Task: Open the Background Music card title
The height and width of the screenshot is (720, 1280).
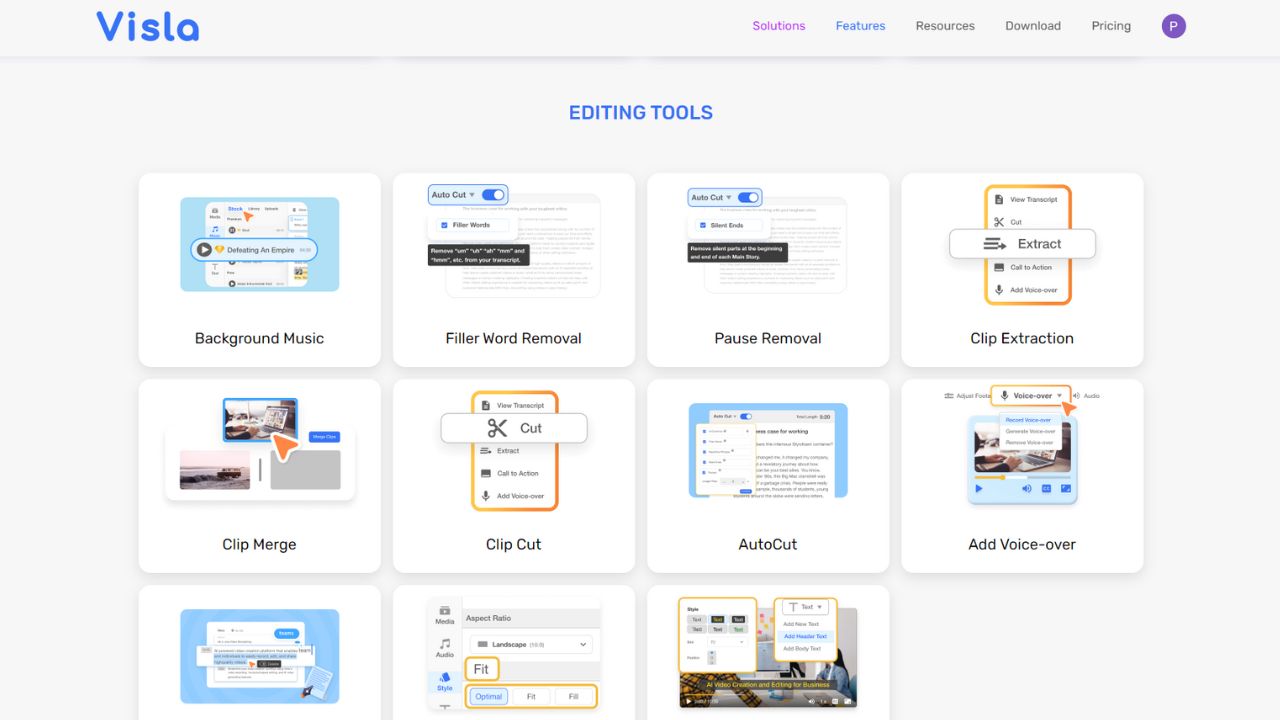Action: pyautogui.click(x=259, y=338)
